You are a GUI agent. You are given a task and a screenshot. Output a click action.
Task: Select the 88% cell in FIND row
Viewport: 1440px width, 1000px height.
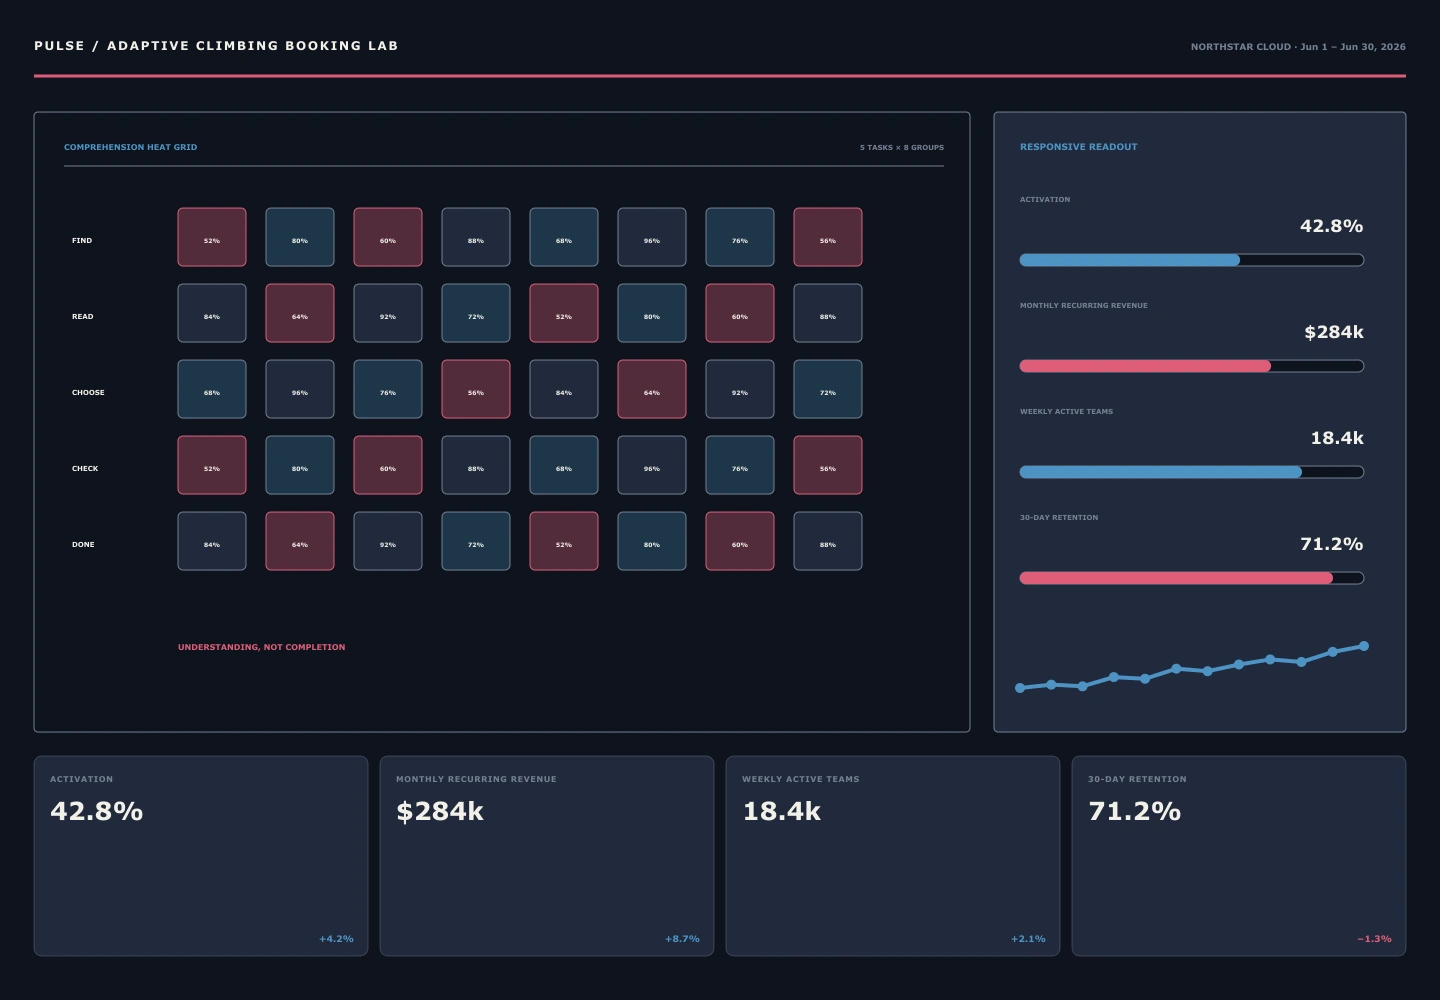pos(476,237)
